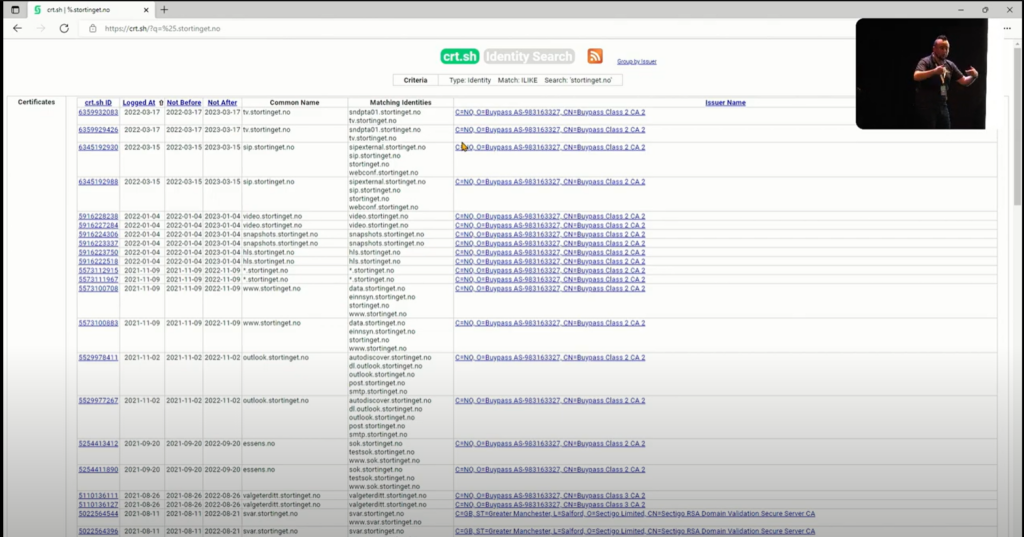Image resolution: width=1024 pixels, height=537 pixels.
Task: Open the browser three-dots settings menu
Action: click(1006, 28)
